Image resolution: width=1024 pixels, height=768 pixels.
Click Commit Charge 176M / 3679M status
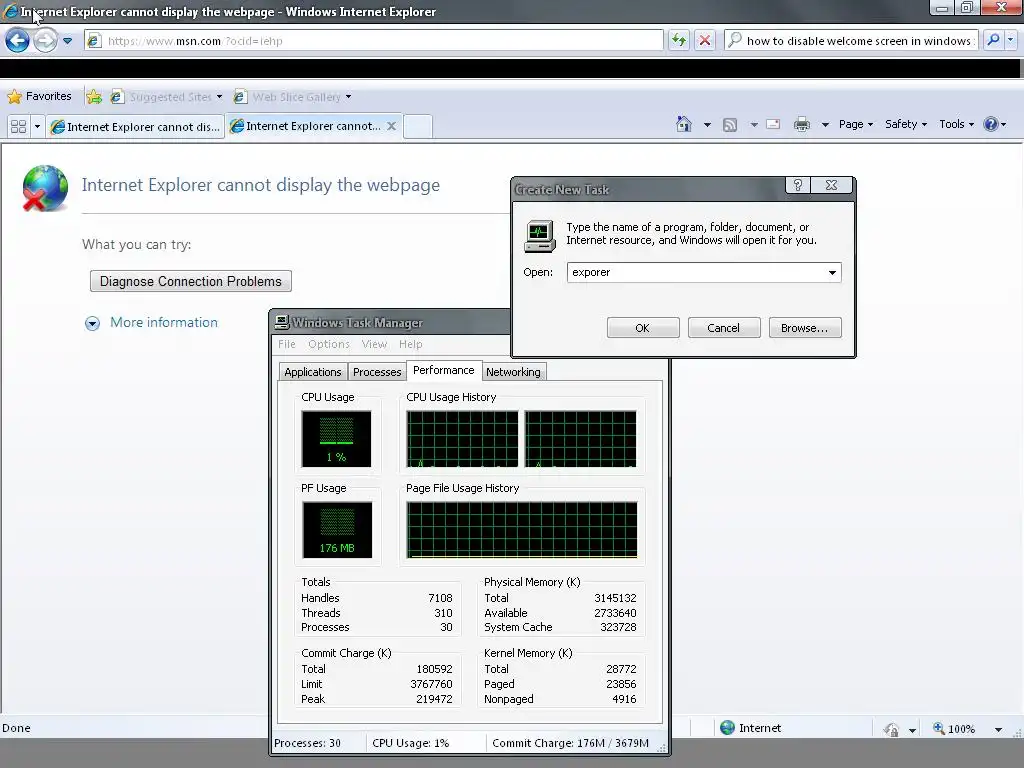pos(570,743)
